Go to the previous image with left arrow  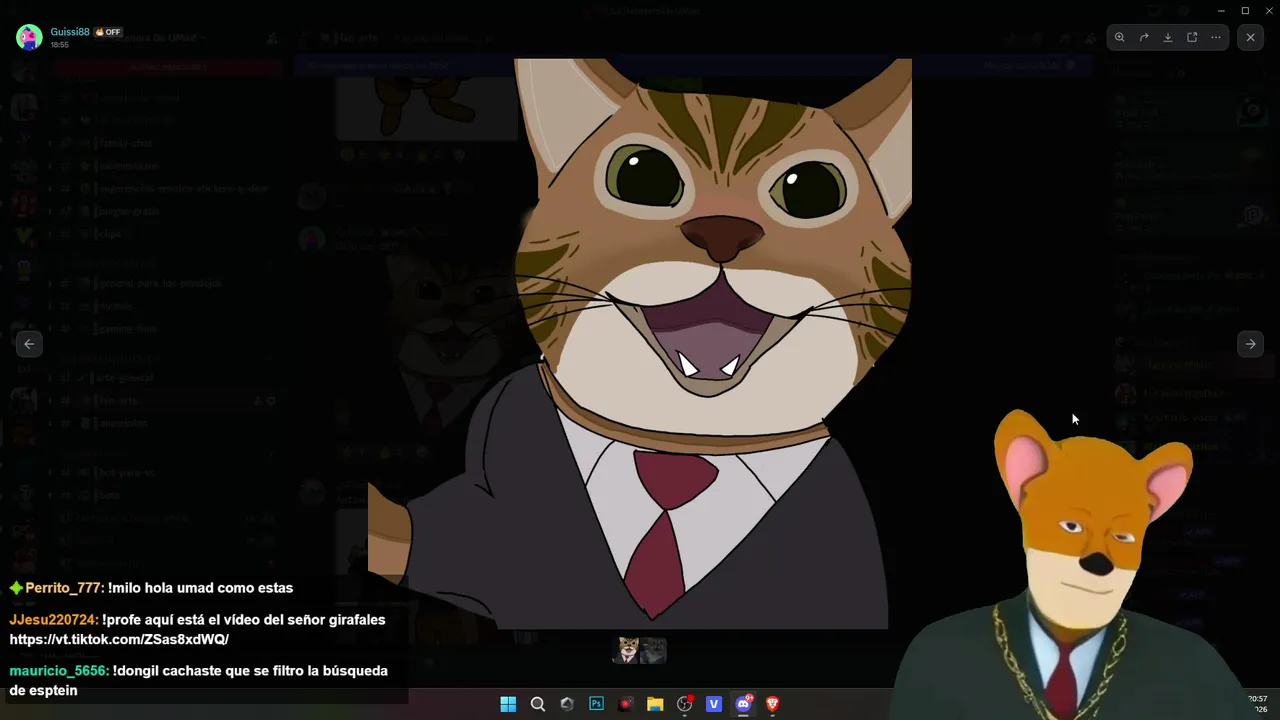click(x=29, y=344)
